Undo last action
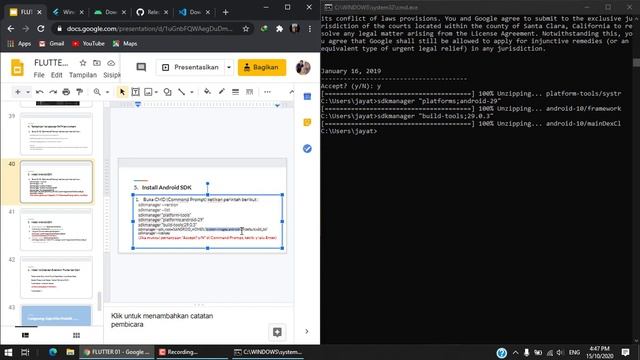640x360 pixels. tap(40, 92)
